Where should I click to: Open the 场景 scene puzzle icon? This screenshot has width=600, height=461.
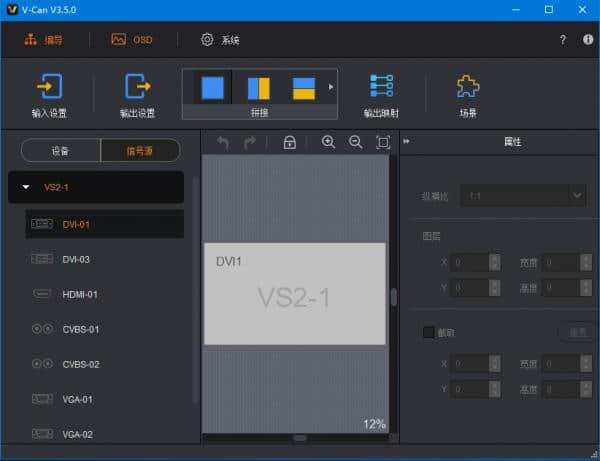tap(468, 87)
